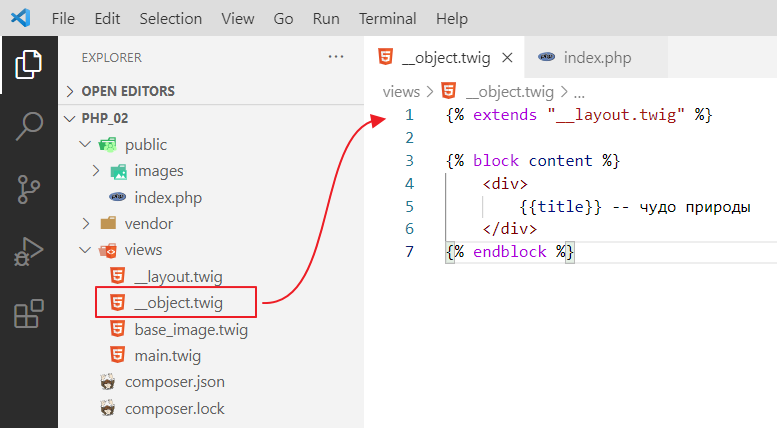The width and height of the screenshot is (777, 428).
Task: Close the __object.twig editor tab
Action: point(507,57)
